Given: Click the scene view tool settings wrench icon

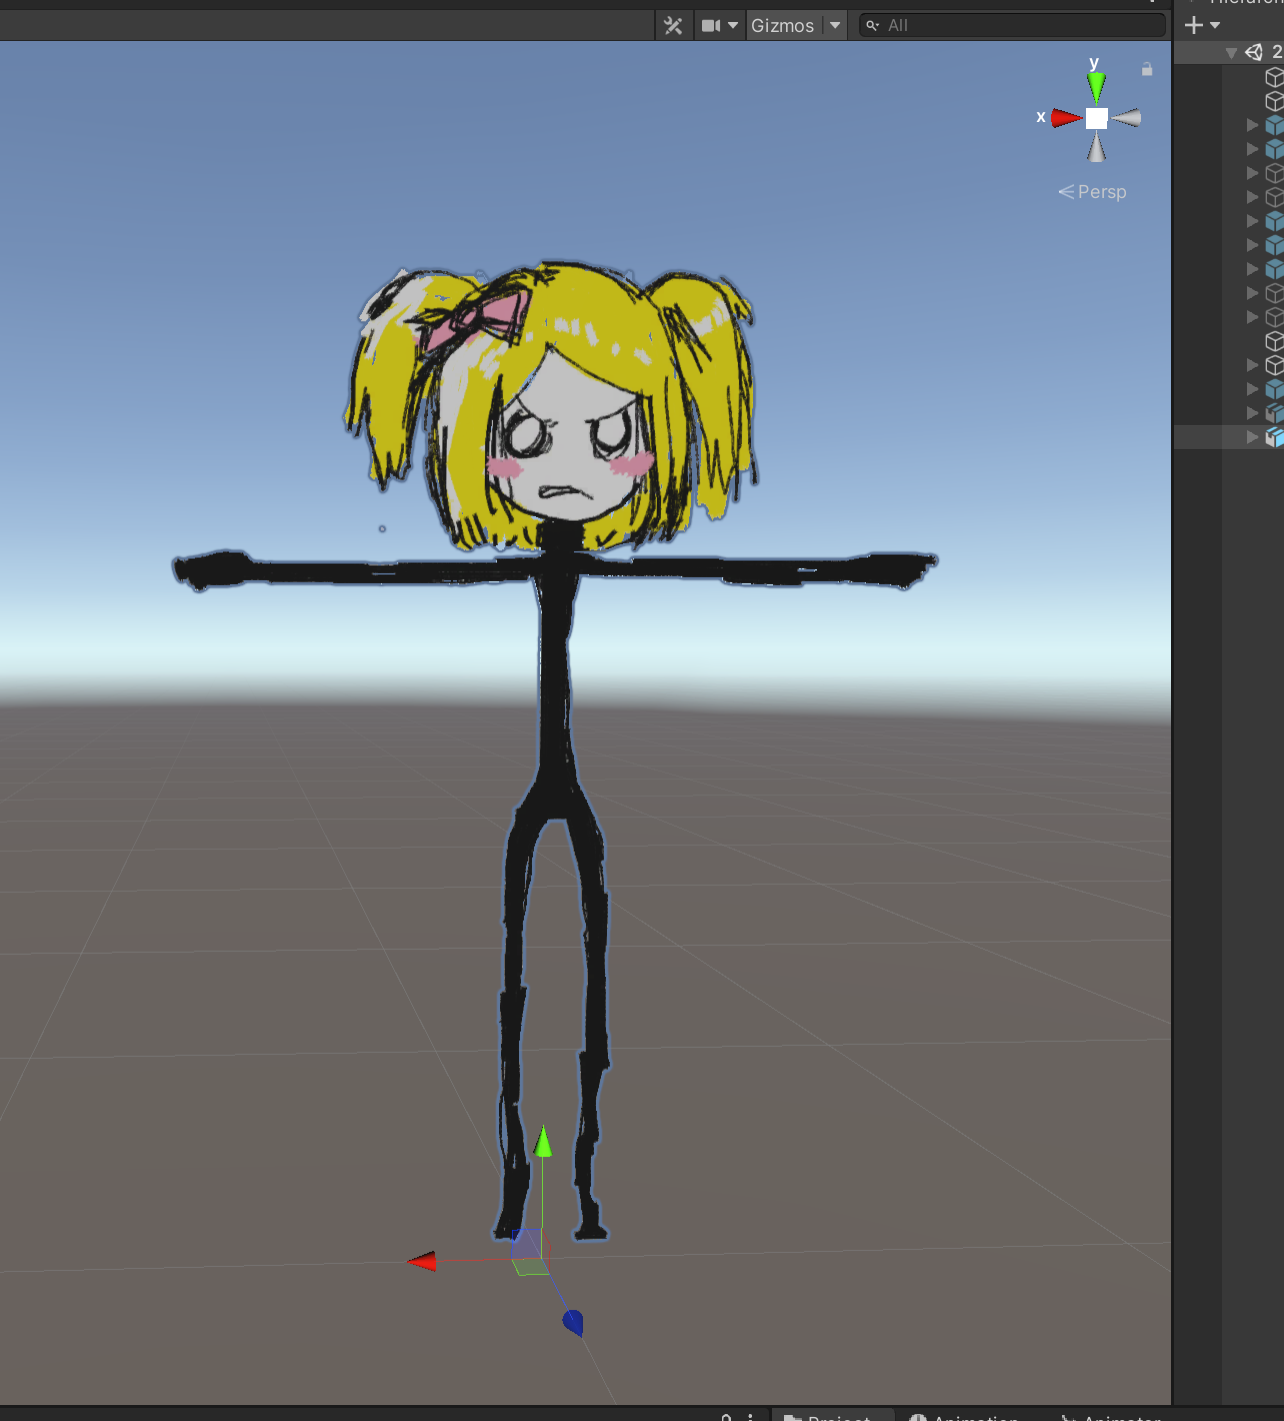Looking at the screenshot, I should pyautogui.click(x=673, y=24).
